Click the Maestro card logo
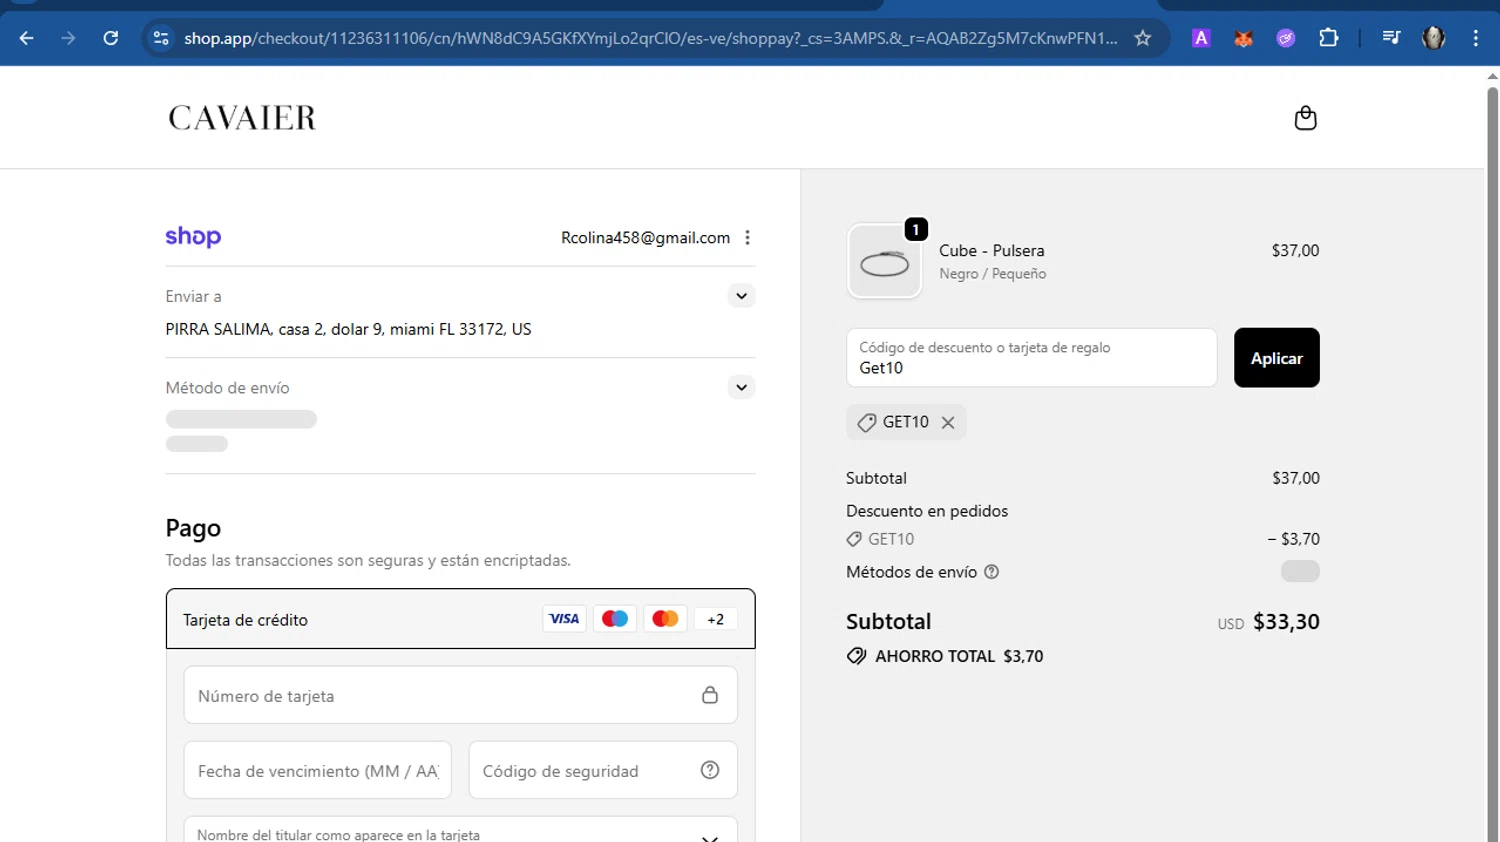This screenshot has height=842, width=1500. click(615, 619)
